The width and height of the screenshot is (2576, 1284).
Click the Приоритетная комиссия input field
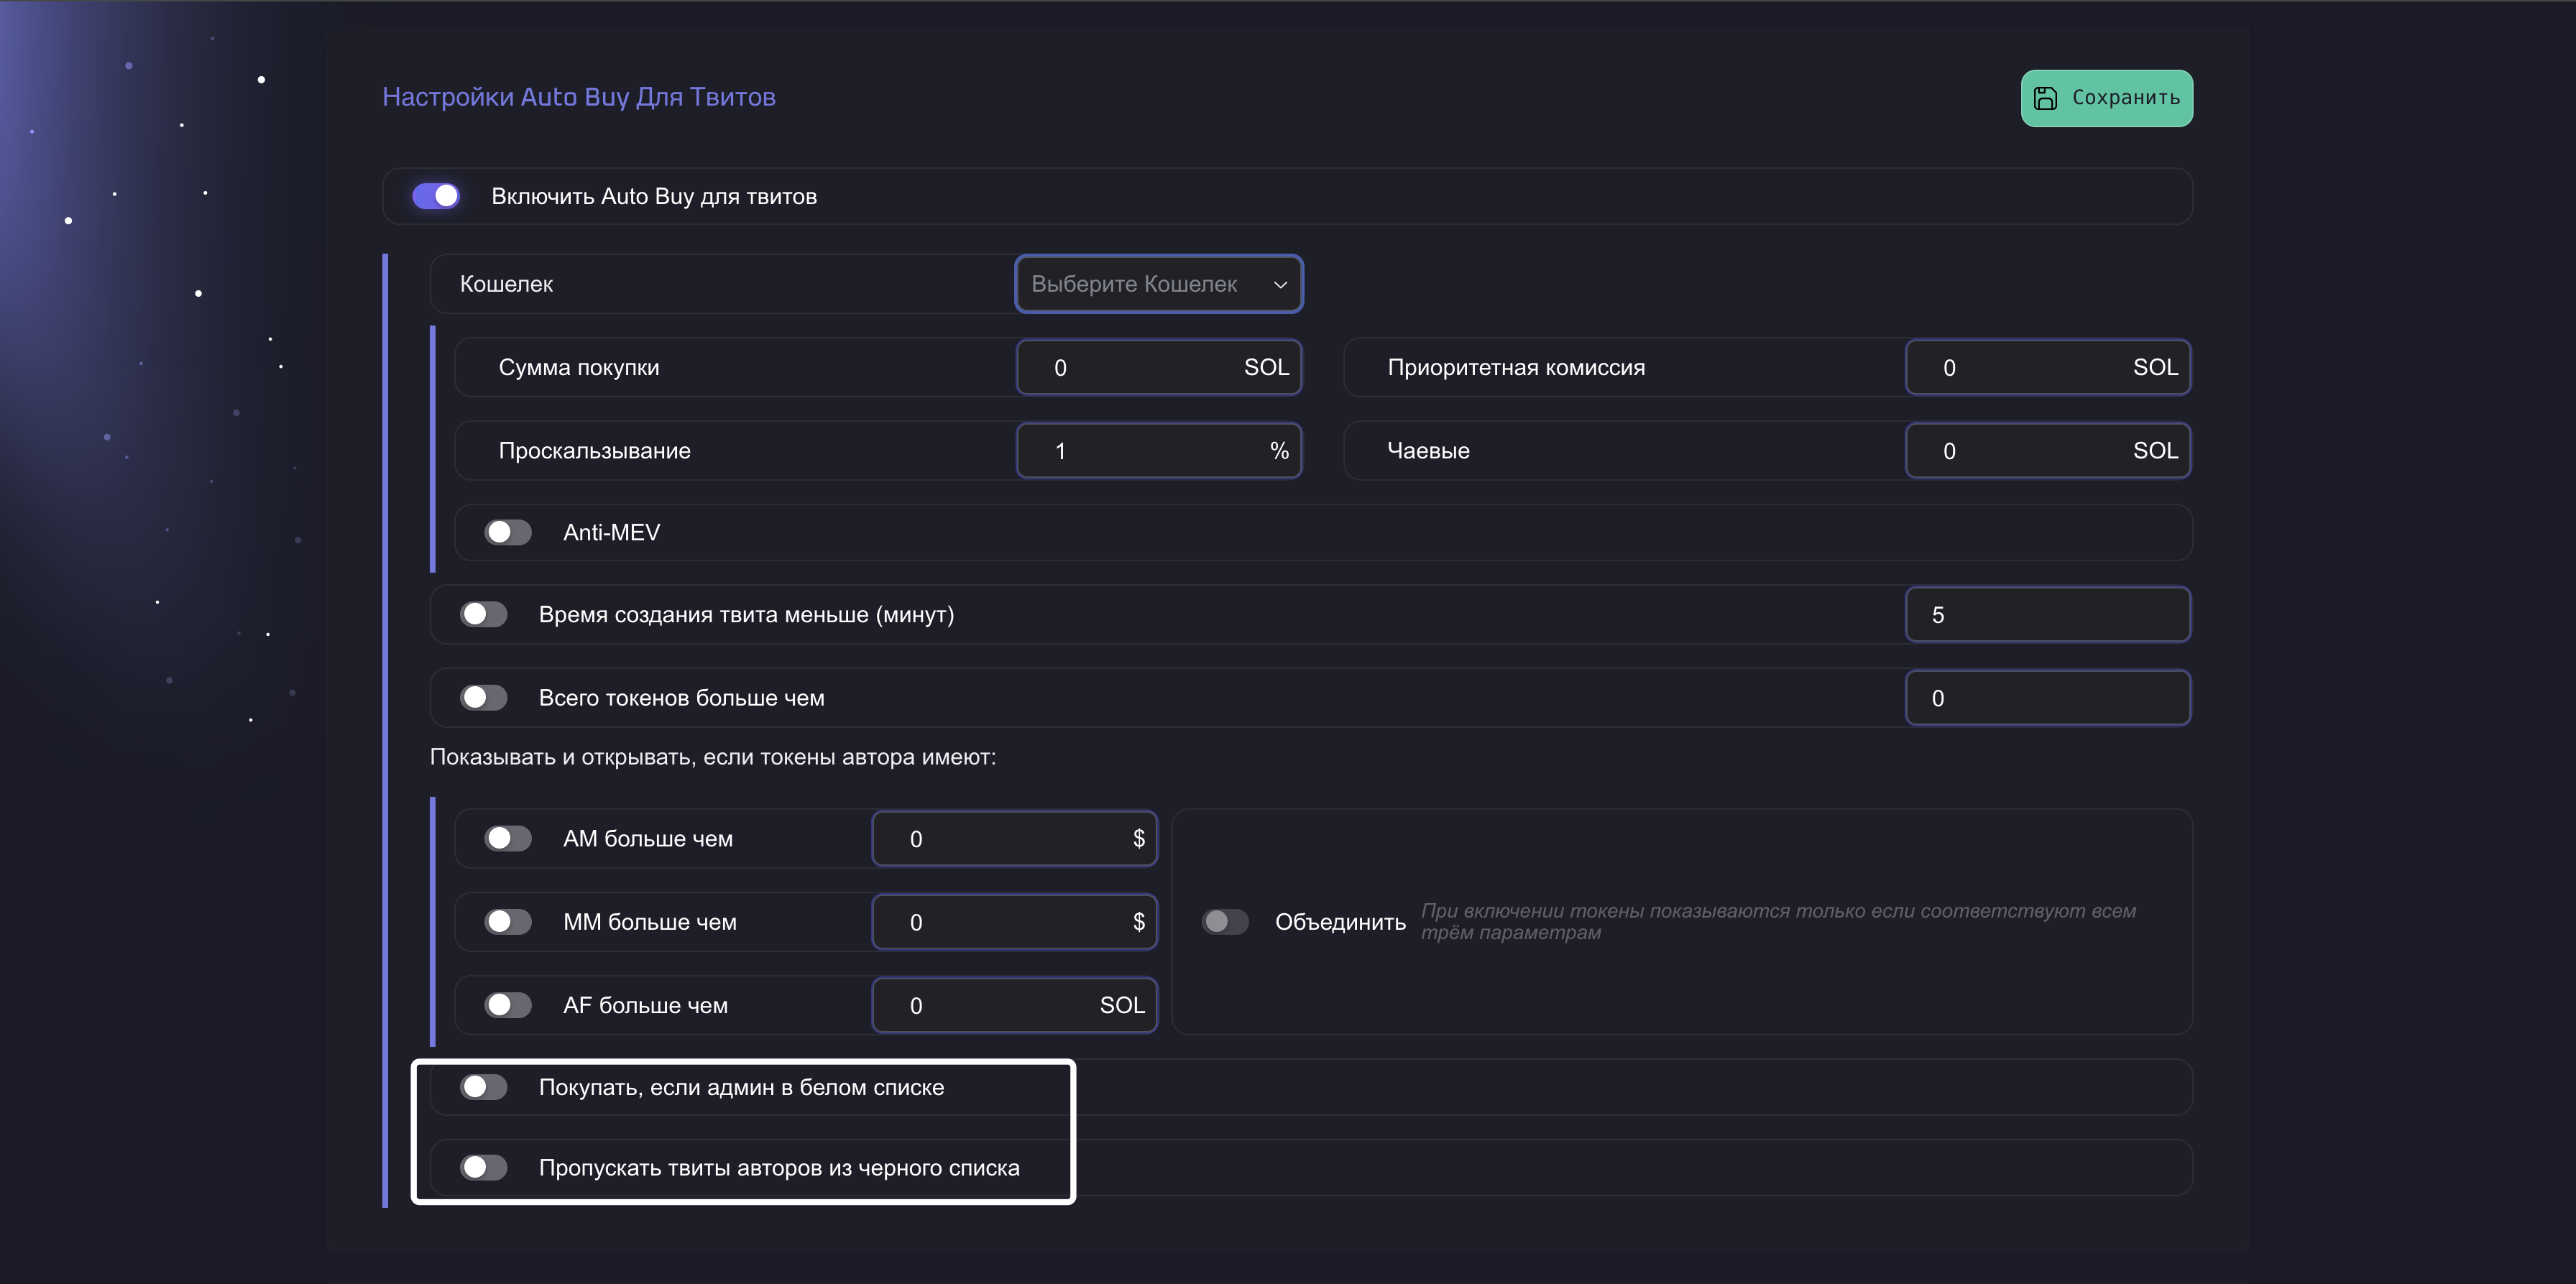coord(2030,368)
